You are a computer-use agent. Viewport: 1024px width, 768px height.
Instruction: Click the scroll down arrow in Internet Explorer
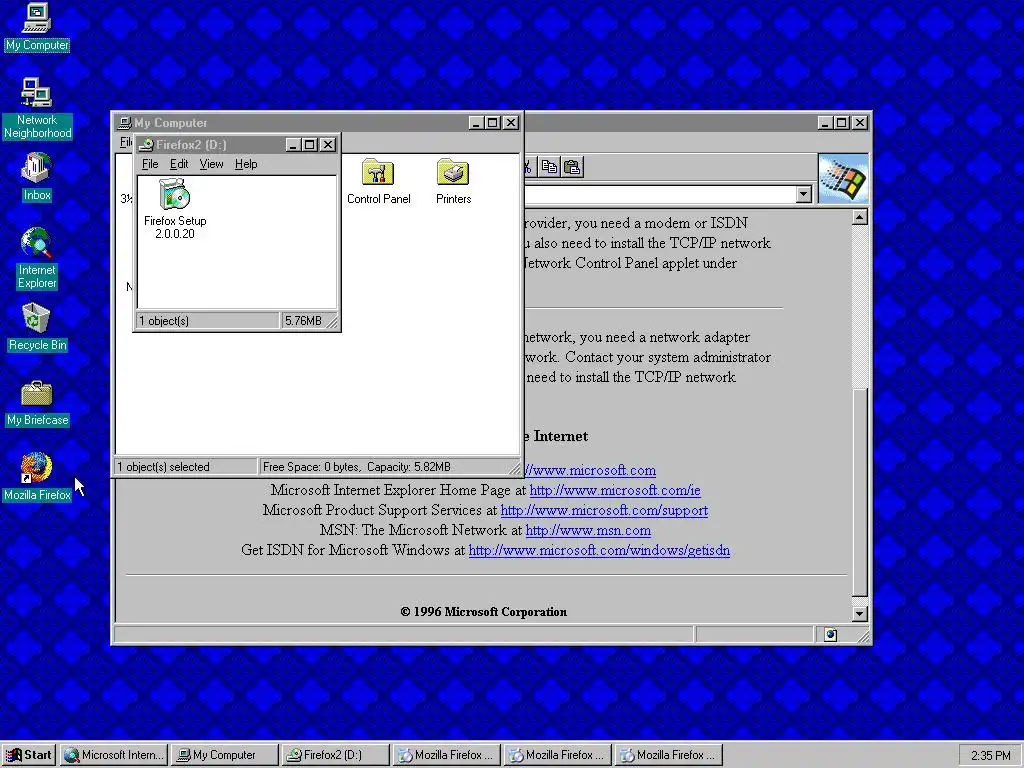click(x=860, y=613)
